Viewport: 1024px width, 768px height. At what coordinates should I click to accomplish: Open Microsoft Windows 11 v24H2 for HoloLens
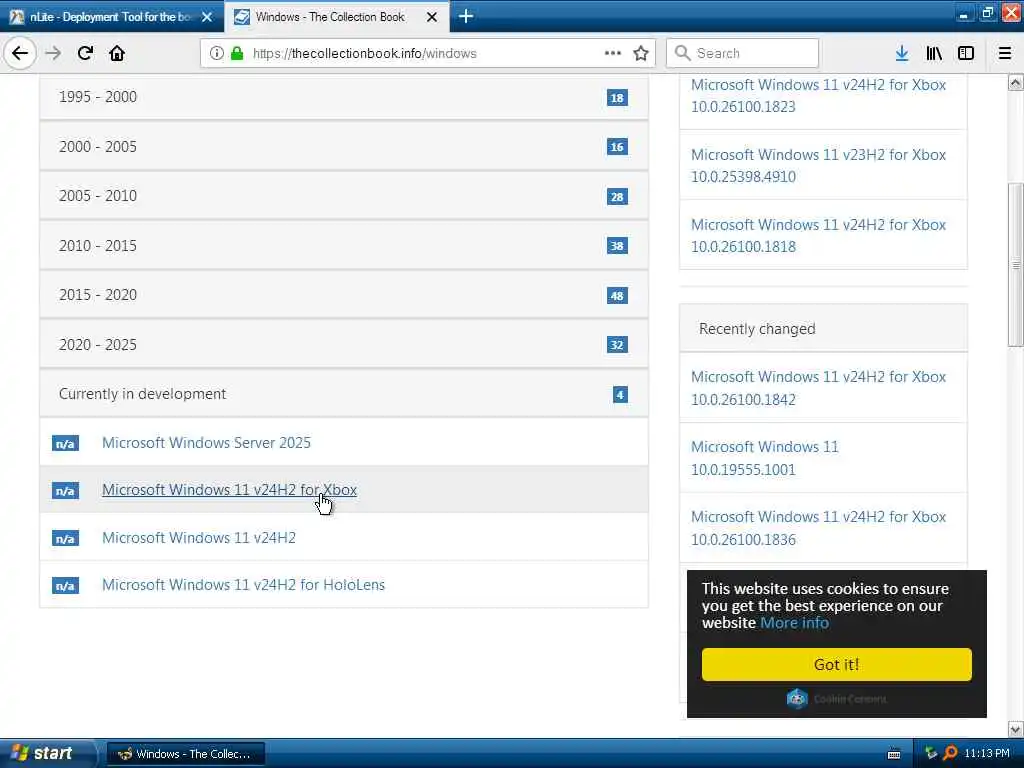[x=243, y=584]
